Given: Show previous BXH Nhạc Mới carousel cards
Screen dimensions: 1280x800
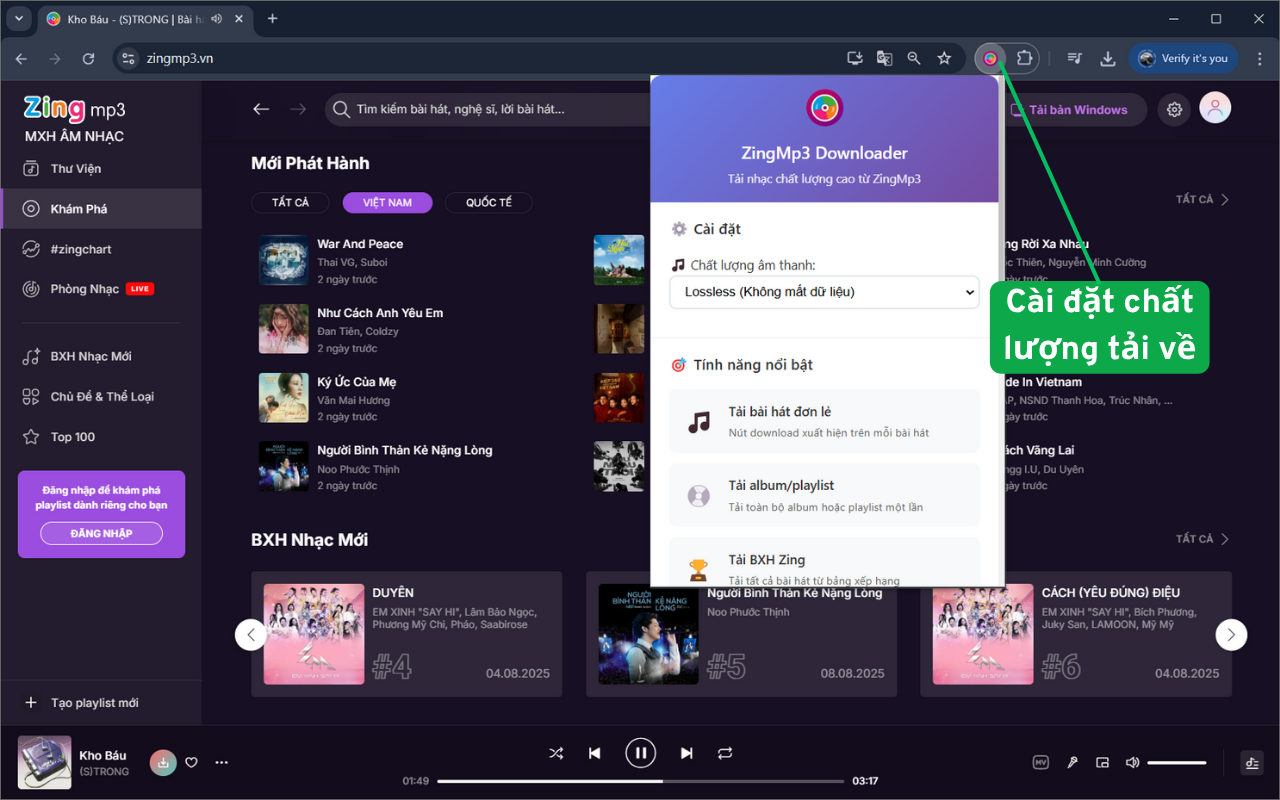Looking at the screenshot, I should tap(251, 634).
